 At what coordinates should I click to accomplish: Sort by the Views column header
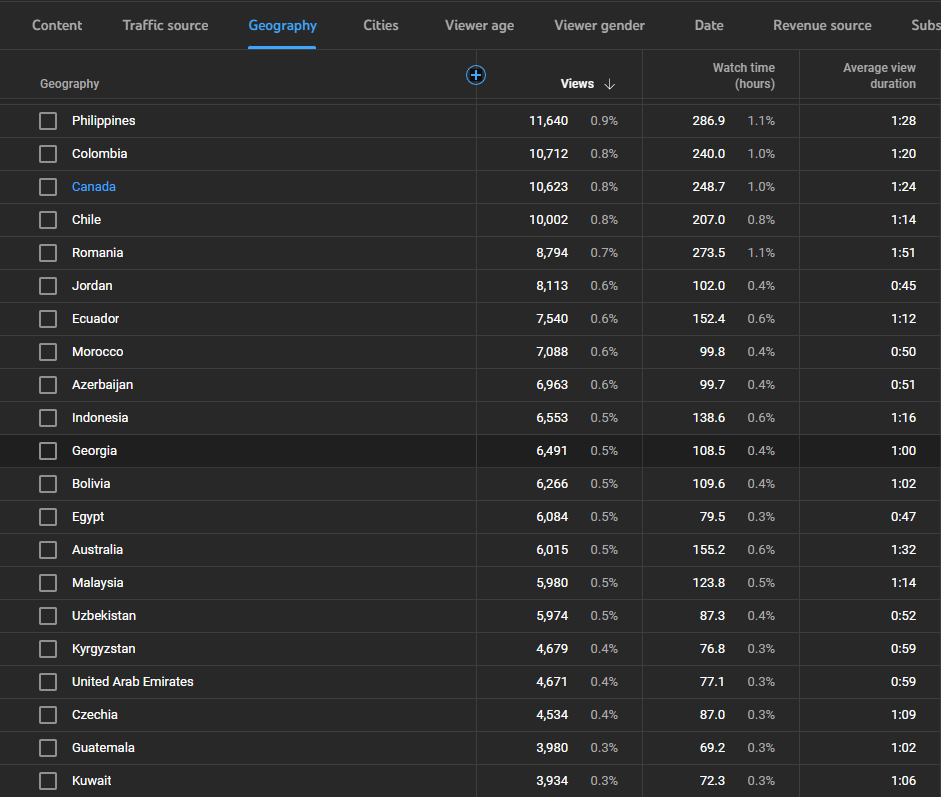(x=577, y=84)
